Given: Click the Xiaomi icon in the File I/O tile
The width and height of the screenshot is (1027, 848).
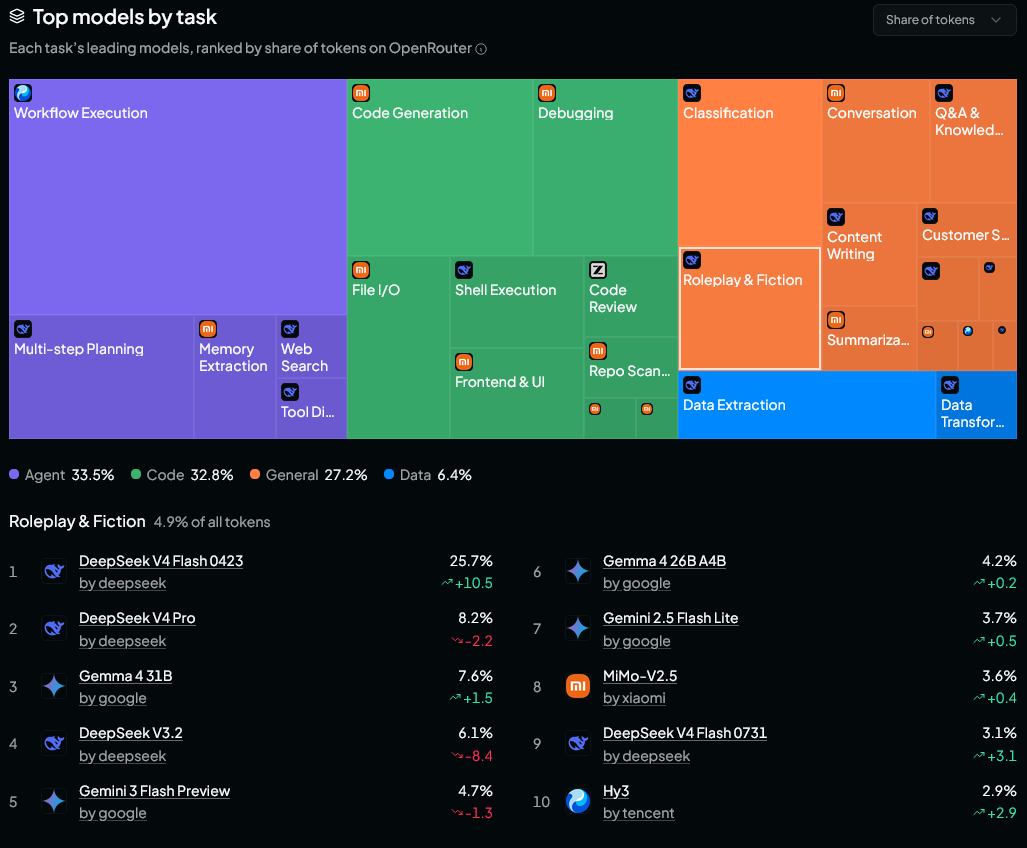Looking at the screenshot, I should 361,270.
